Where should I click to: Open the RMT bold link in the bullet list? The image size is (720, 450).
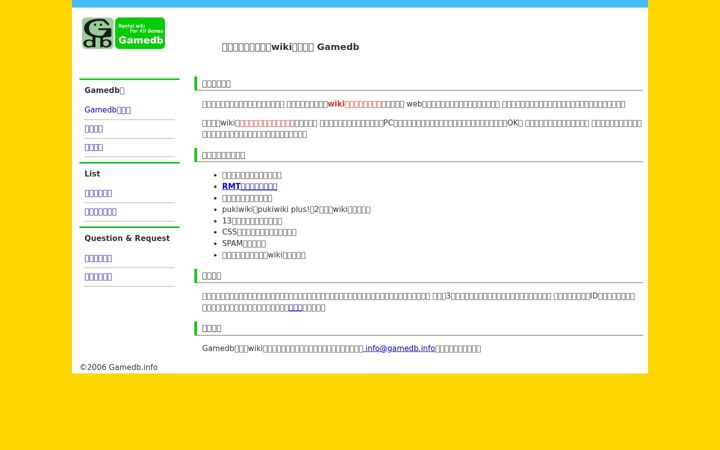[x=249, y=186]
